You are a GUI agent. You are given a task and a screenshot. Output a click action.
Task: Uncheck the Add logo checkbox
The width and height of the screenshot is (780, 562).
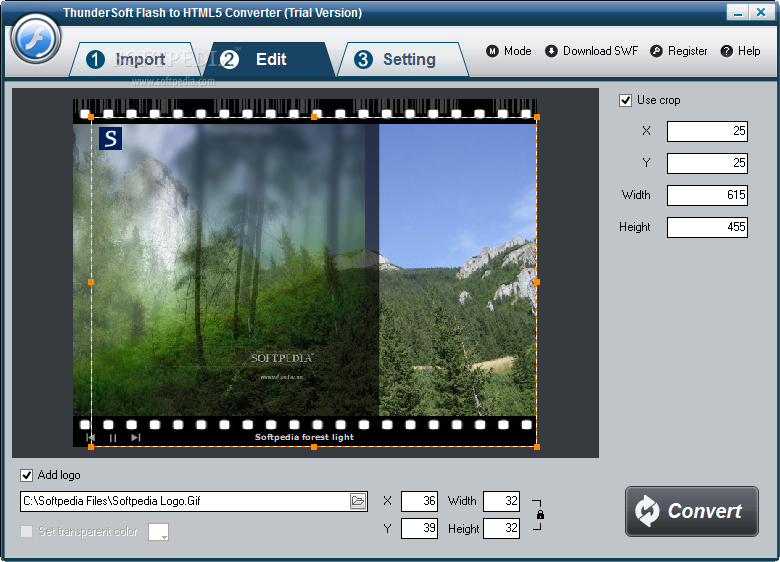point(26,475)
